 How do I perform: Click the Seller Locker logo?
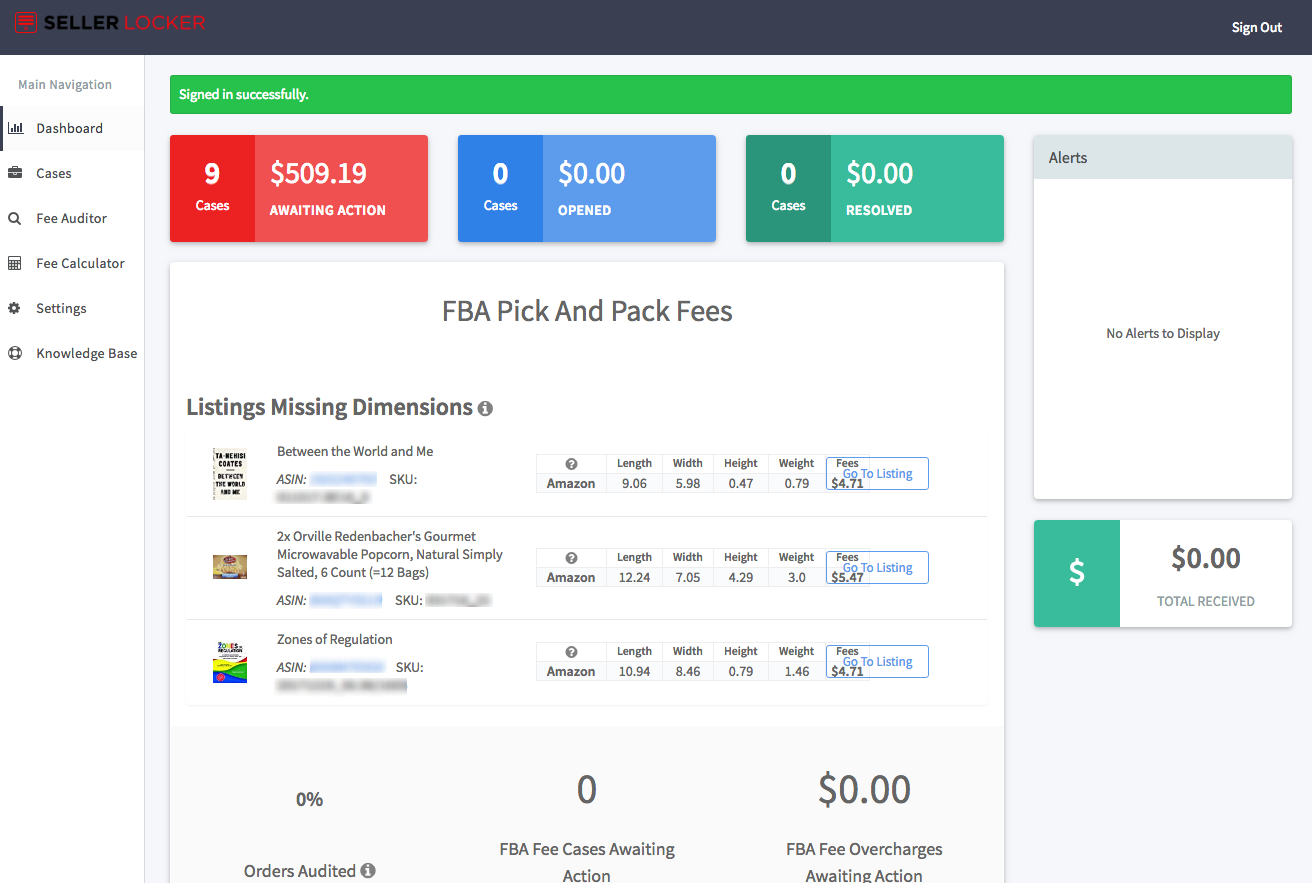[x=110, y=22]
